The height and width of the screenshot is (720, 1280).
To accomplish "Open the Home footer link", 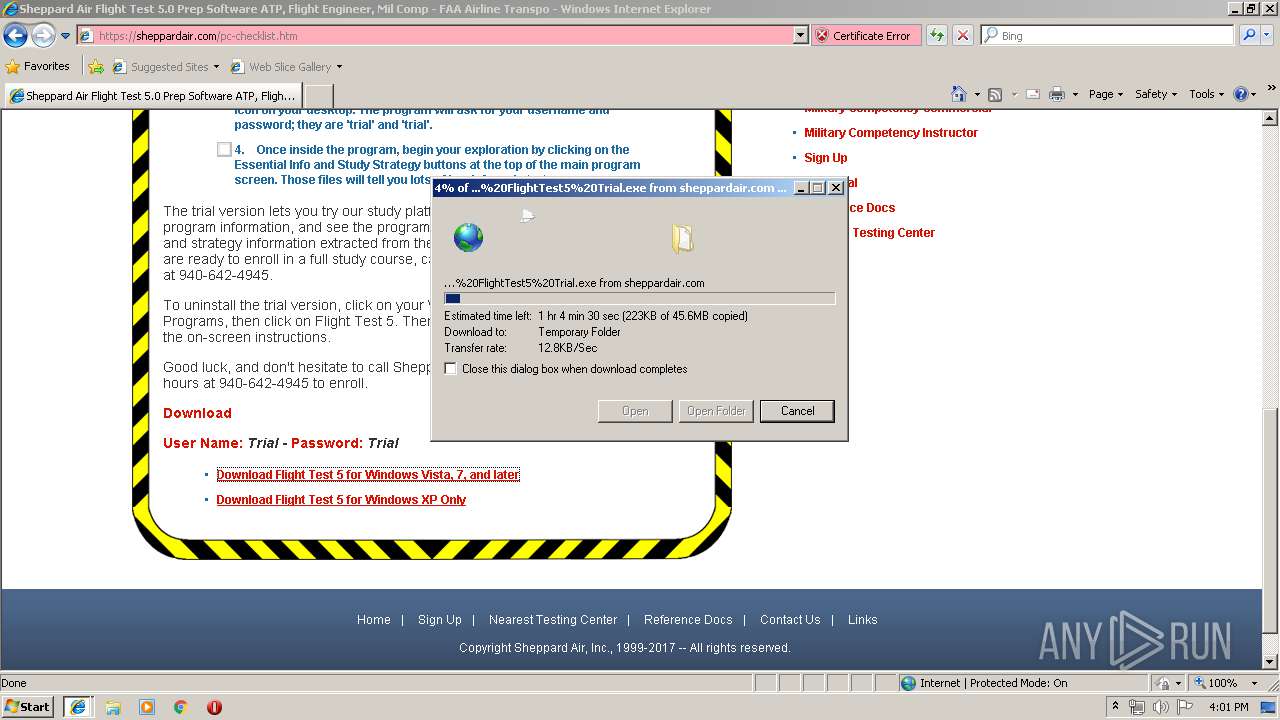I will (x=374, y=620).
